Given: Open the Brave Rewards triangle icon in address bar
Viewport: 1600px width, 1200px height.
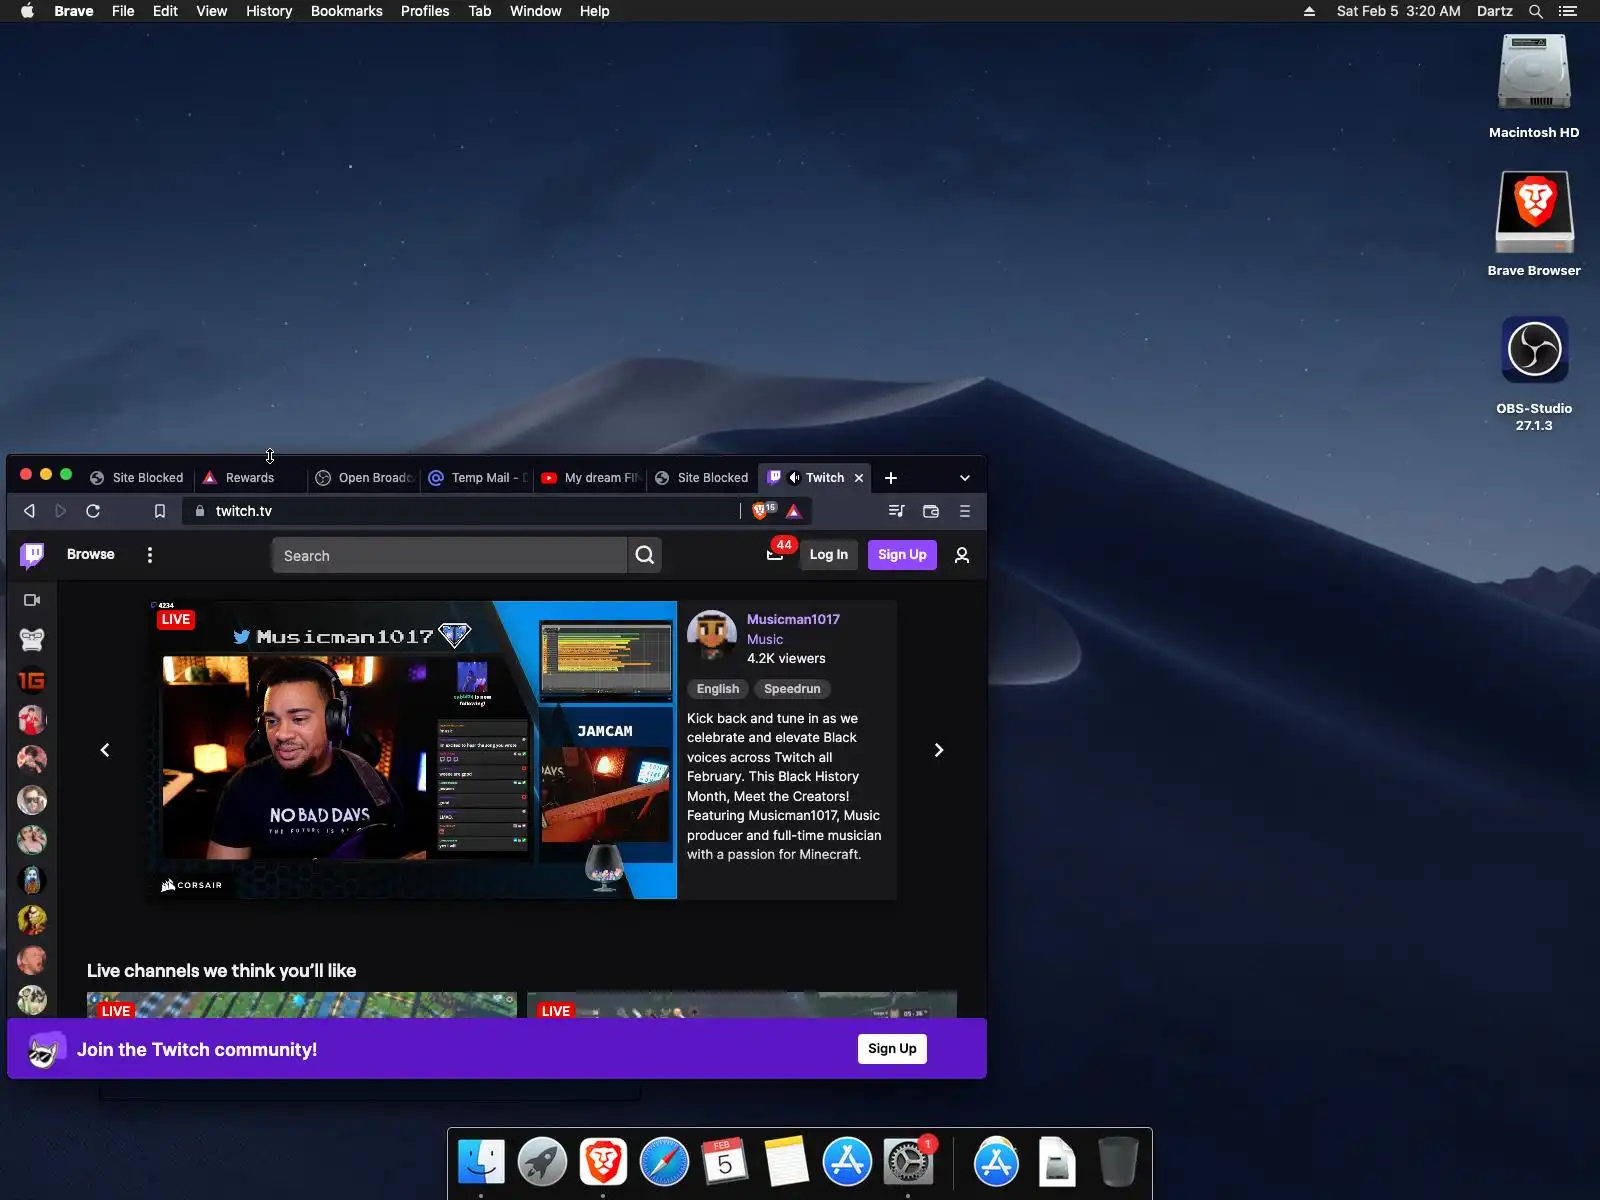Looking at the screenshot, I should [794, 511].
